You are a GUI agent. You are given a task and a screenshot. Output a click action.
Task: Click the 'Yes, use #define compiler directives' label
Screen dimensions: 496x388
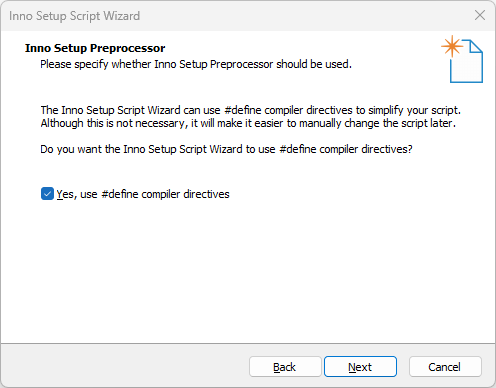tap(143, 194)
